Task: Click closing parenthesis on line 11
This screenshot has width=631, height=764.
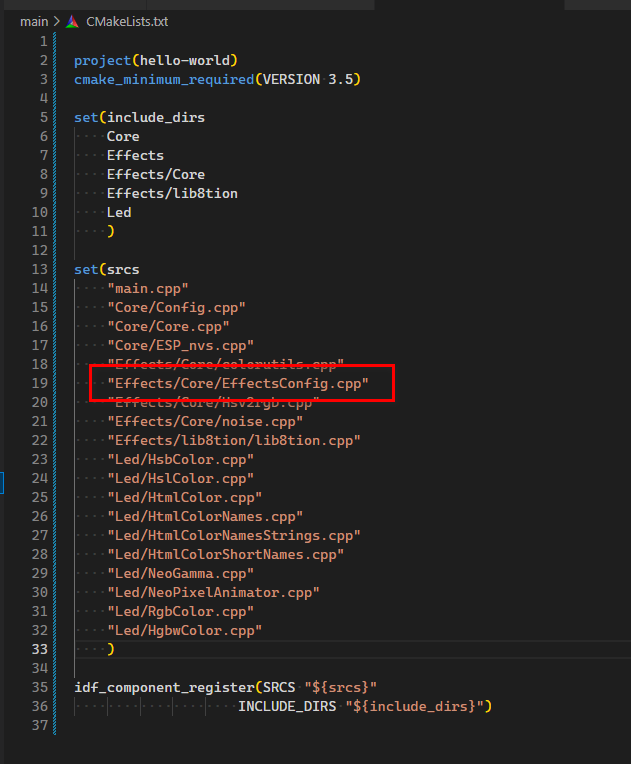Action: coord(111,231)
